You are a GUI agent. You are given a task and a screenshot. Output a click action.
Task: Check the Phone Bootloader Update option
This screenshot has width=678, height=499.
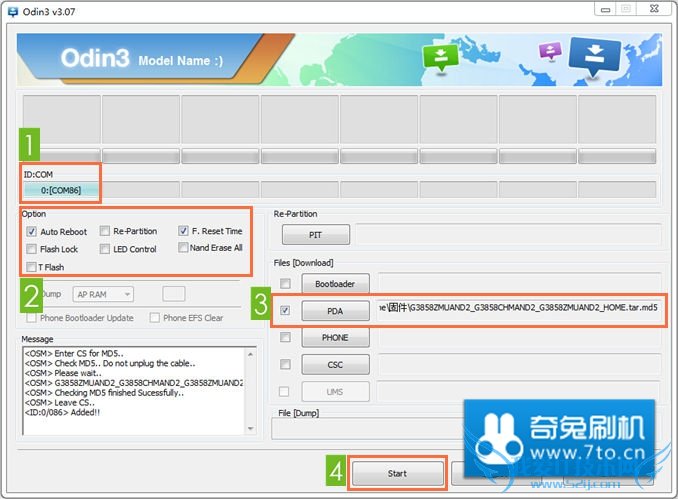(x=31, y=318)
